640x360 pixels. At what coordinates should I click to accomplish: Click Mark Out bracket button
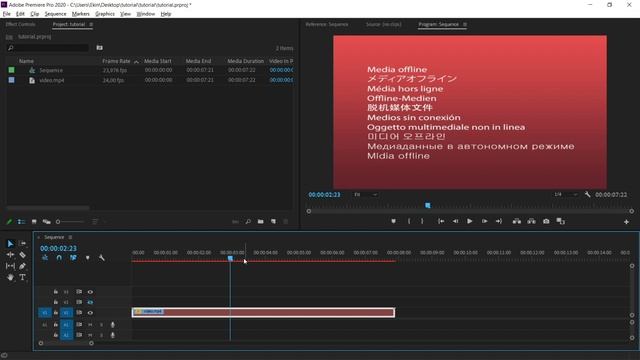pyautogui.click(x=422, y=221)
